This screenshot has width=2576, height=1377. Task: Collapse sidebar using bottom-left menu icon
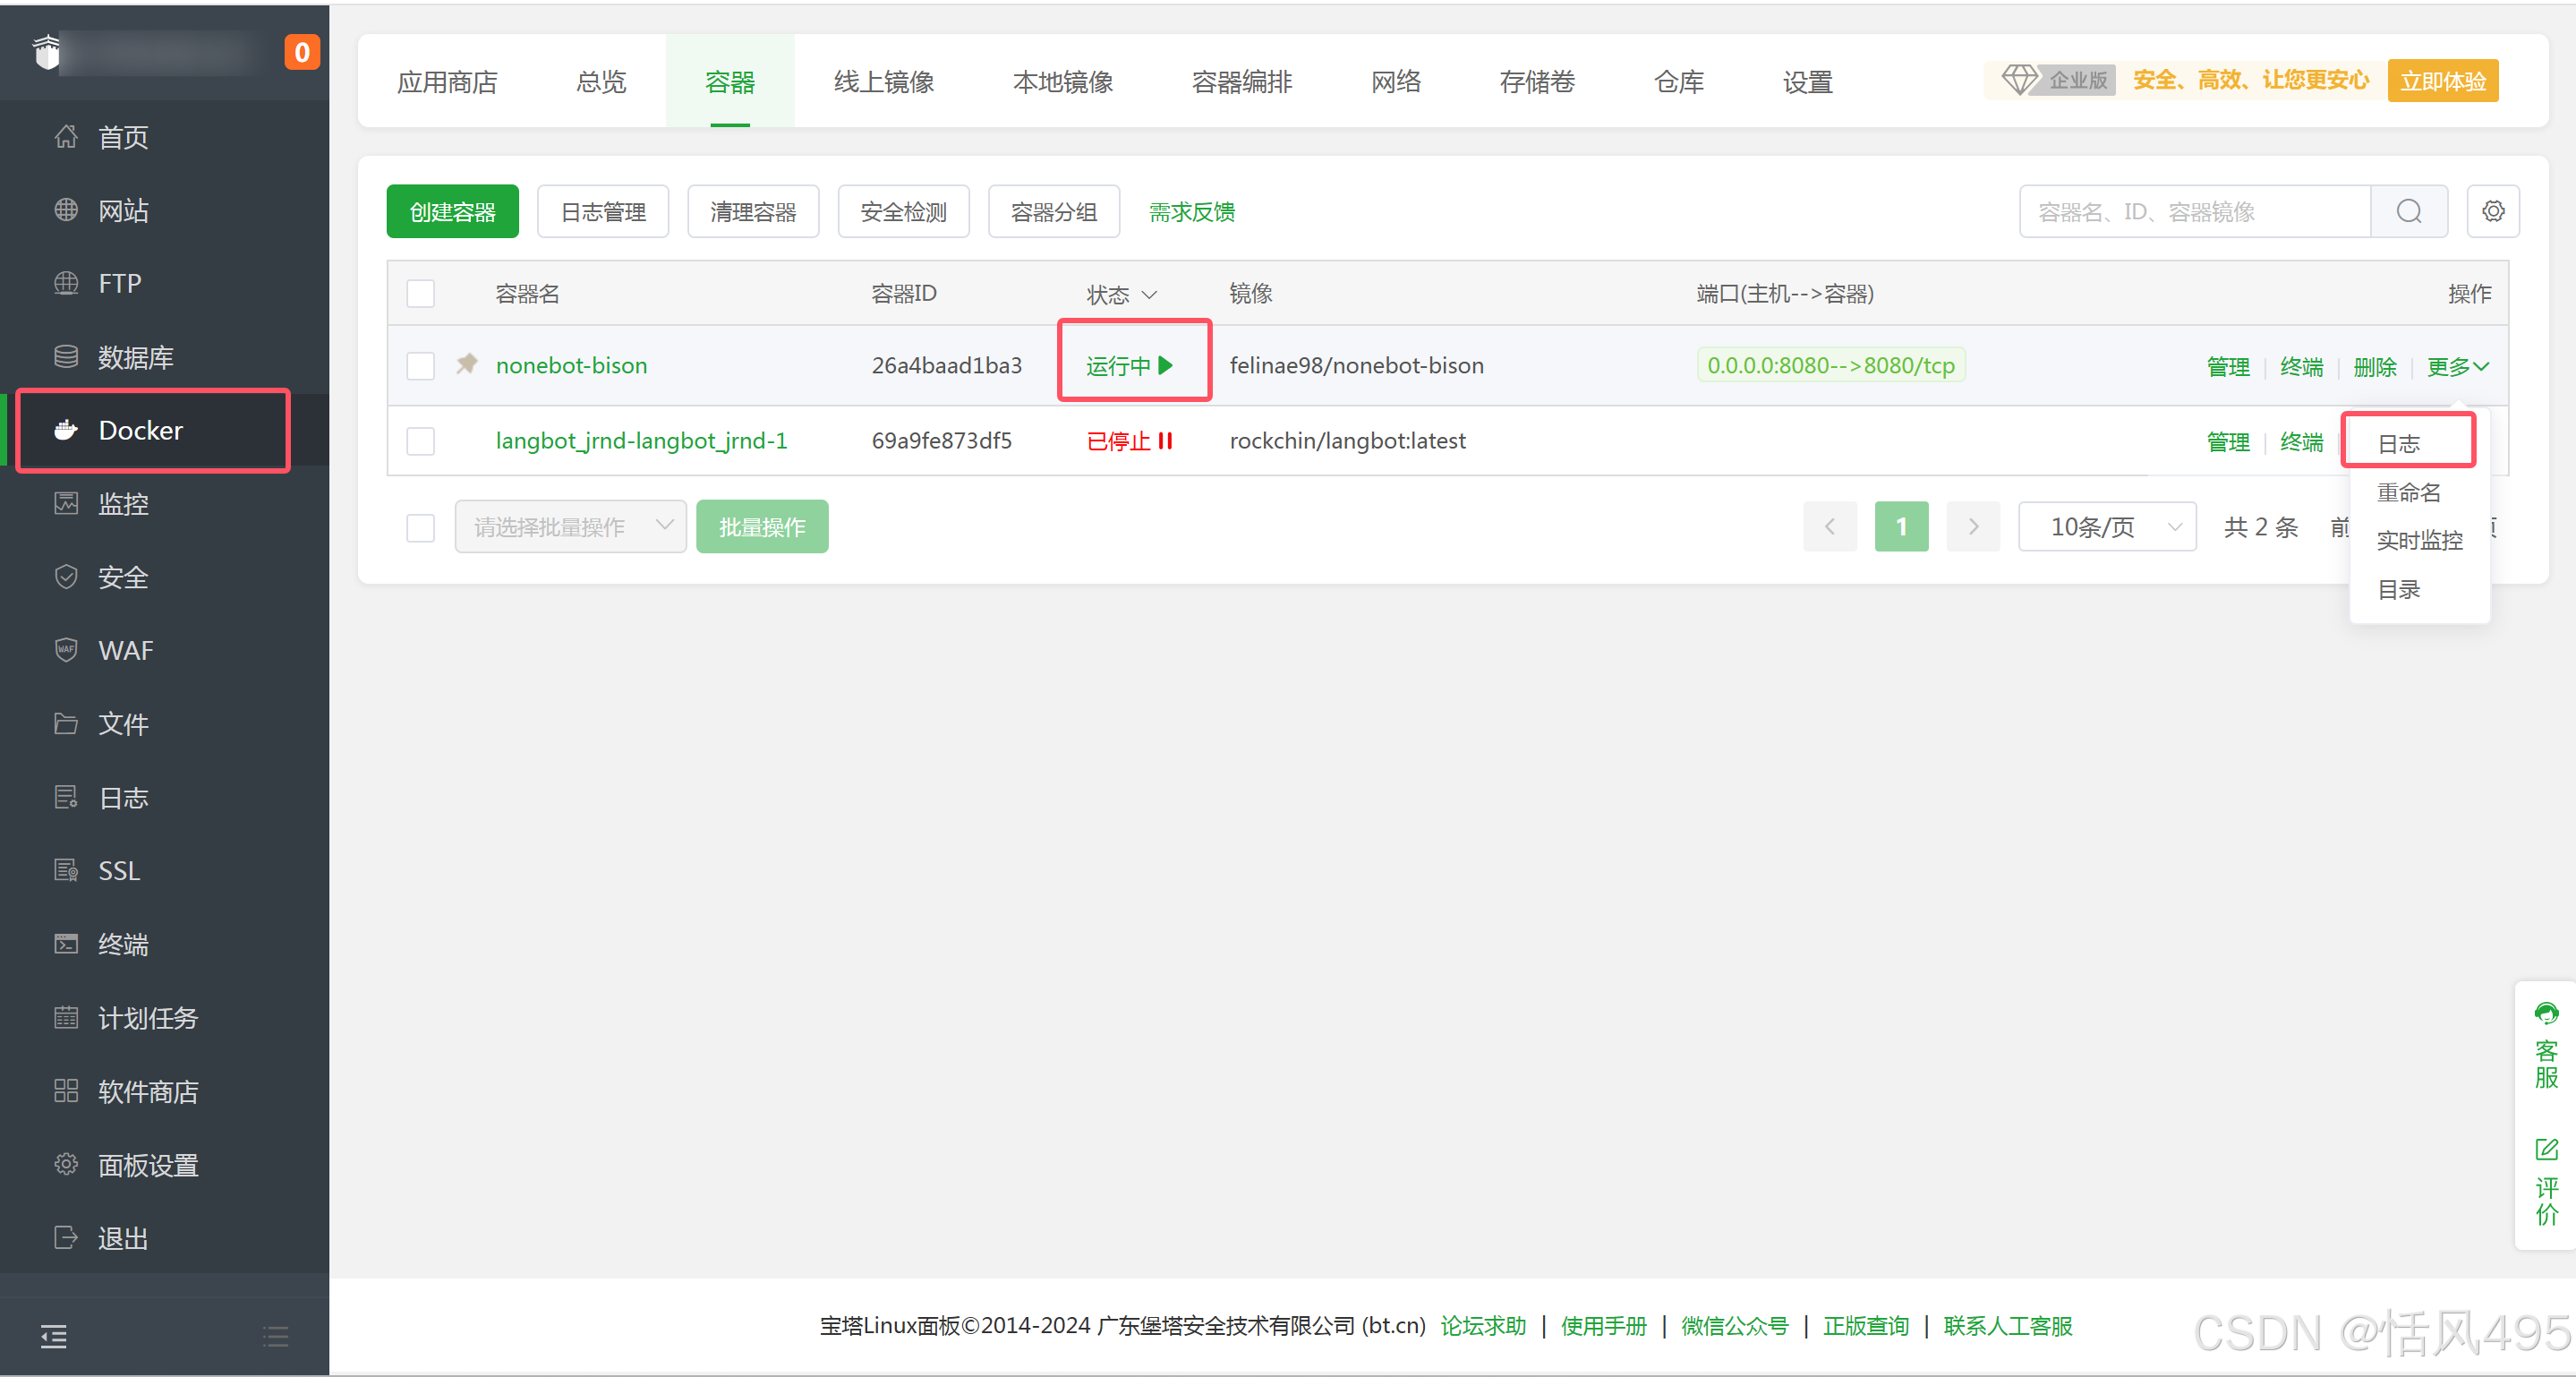click(x=54, y=1335)
